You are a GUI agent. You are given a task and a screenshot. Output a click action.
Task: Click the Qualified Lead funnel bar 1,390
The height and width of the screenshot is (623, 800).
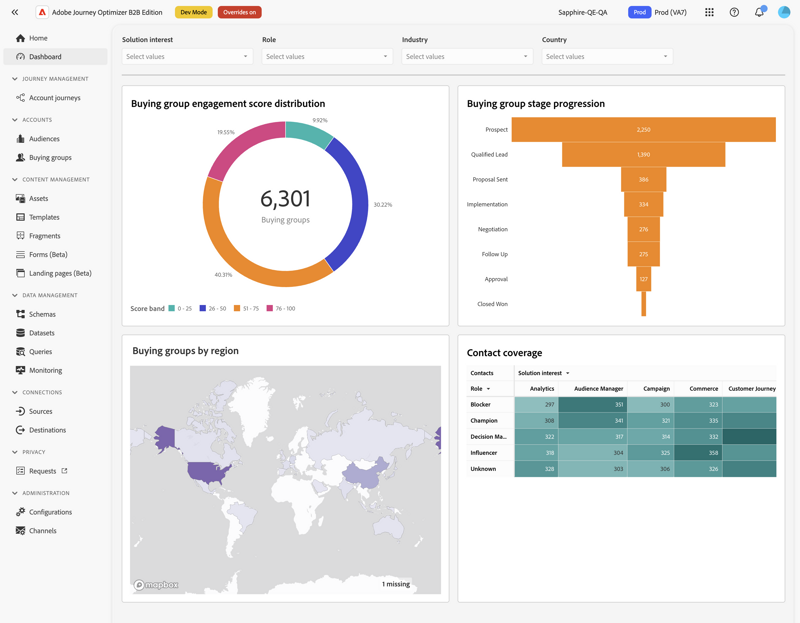click(x=644, y=155)
